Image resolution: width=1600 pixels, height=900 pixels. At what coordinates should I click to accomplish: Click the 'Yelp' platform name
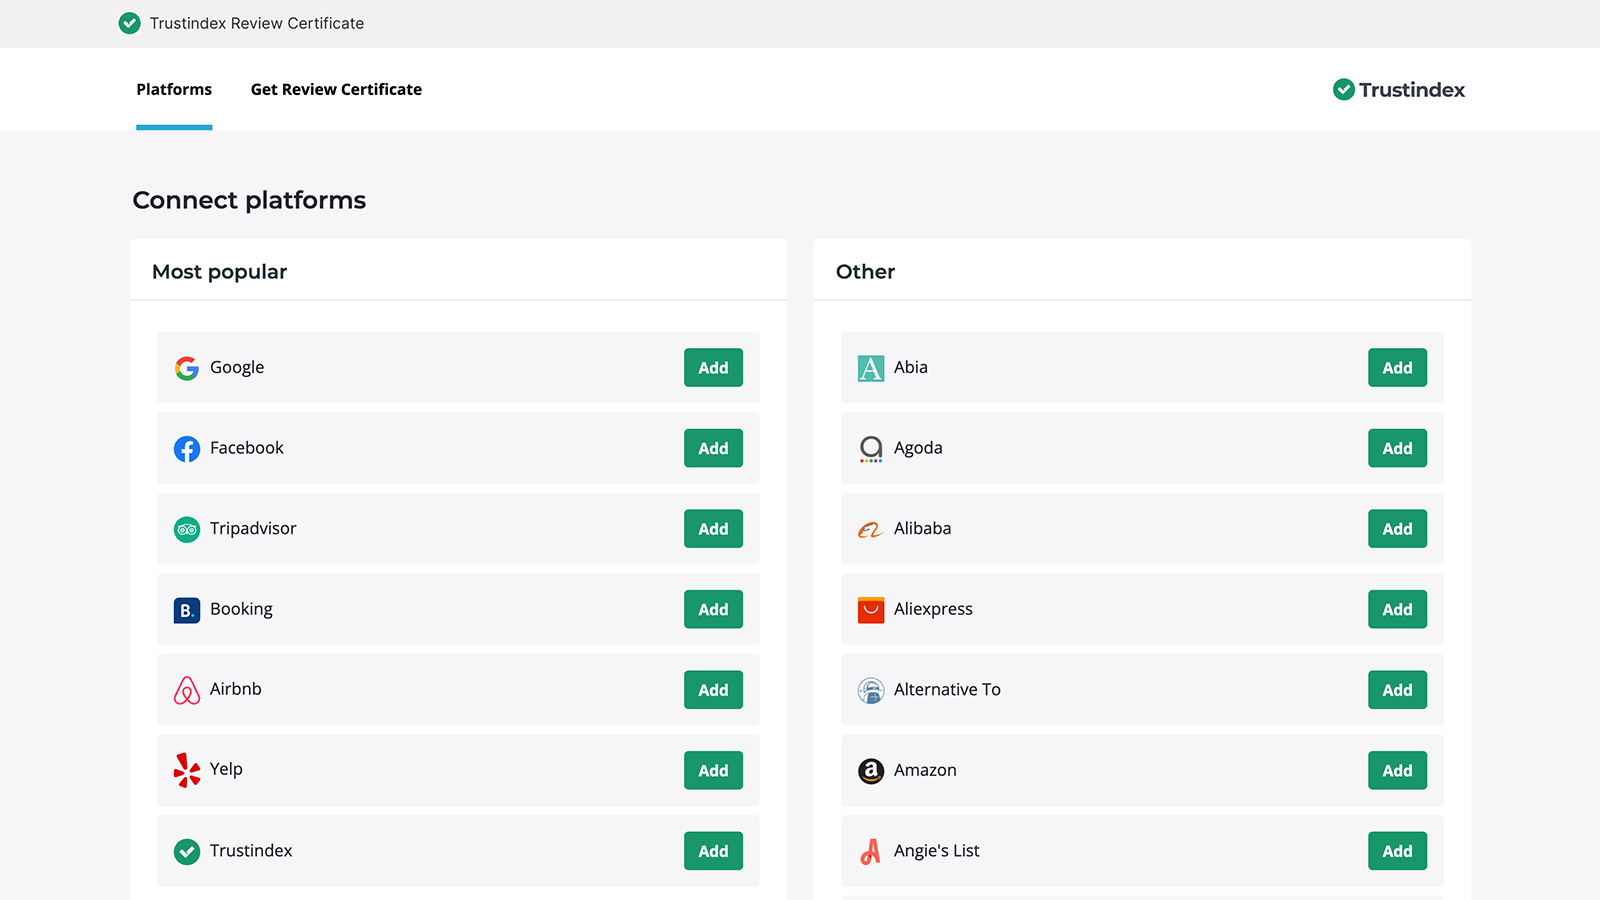[x=226, y=770]
